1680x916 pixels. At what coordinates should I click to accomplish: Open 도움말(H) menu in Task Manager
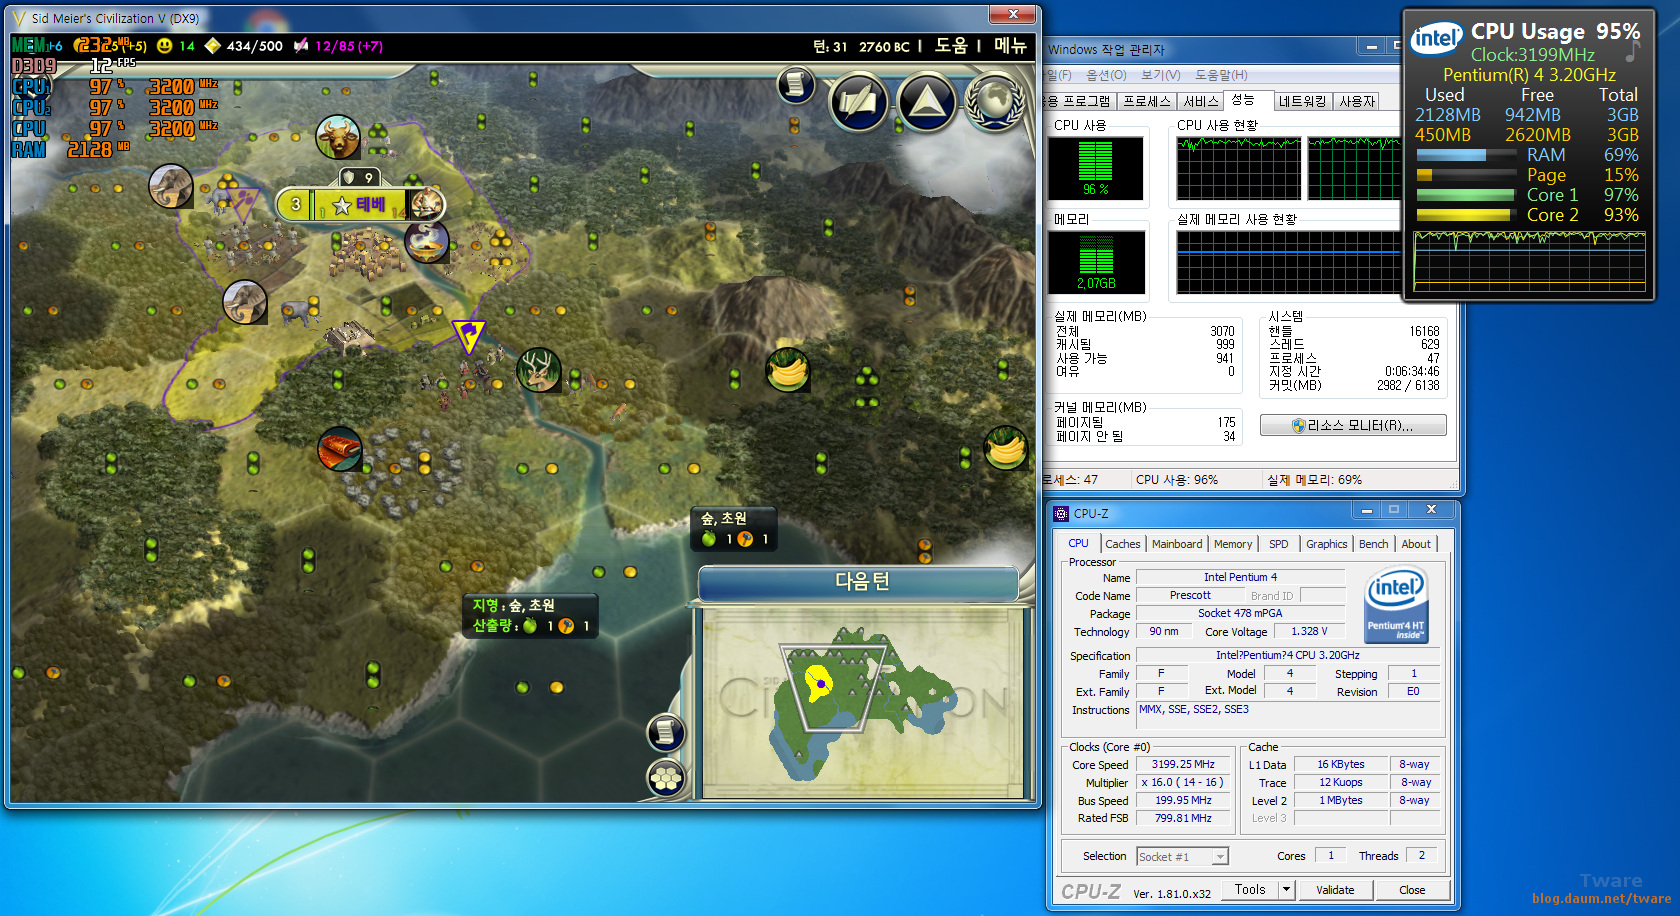coord(1221,75)
